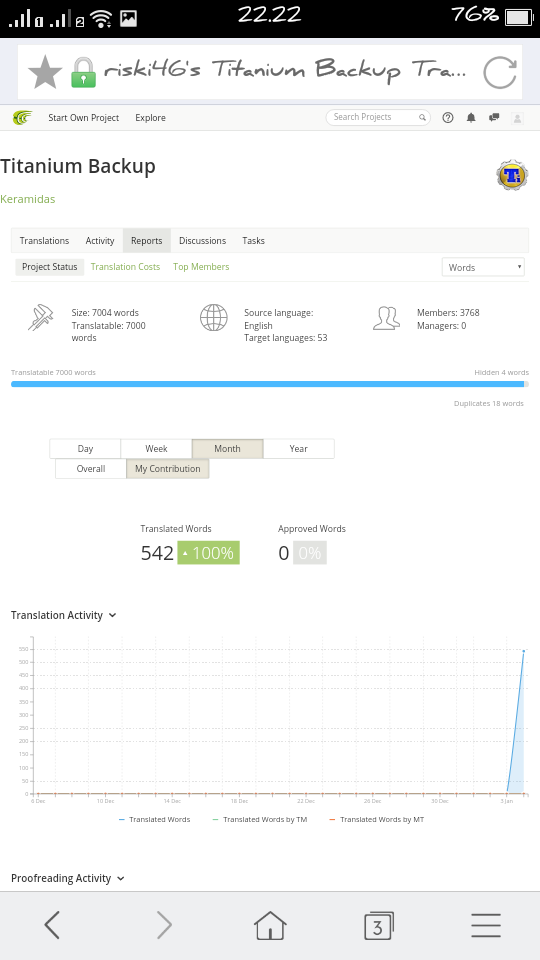The height and width of the screenshot is (960, 540).
Task: Click the battery status icon
Action: (x=519, y=17)
